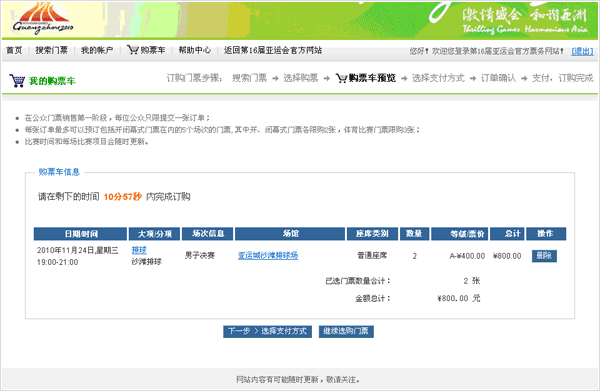Click the 选择支付方式 step label
The height and width of the screenshot is (391, 600).
pyautogui.click(x=438, y=78)
